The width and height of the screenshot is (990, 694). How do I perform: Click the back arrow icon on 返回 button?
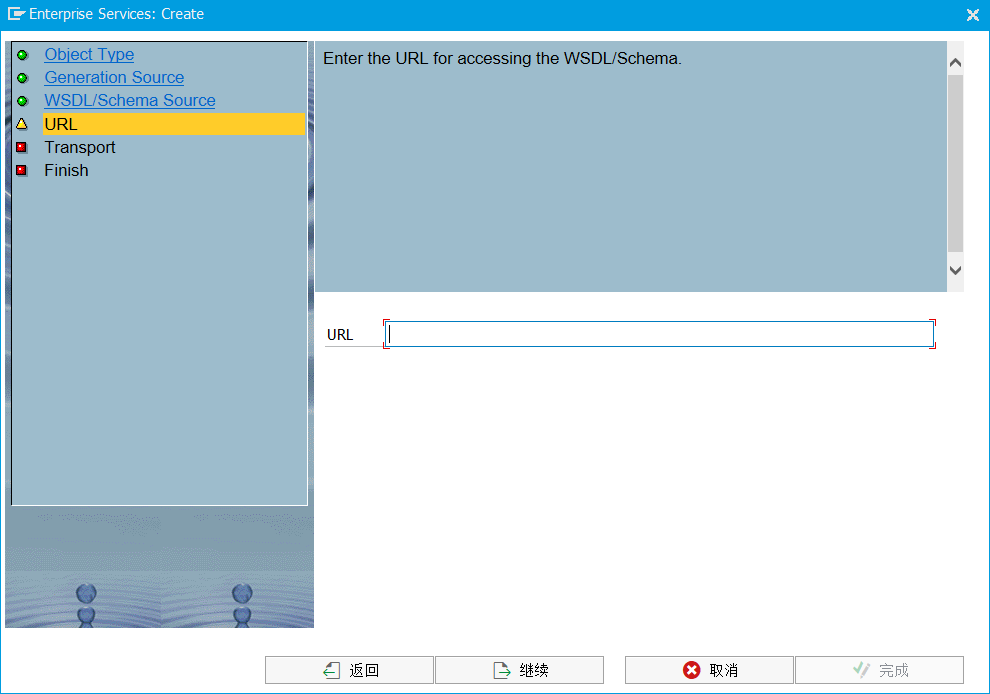point(331,670)
